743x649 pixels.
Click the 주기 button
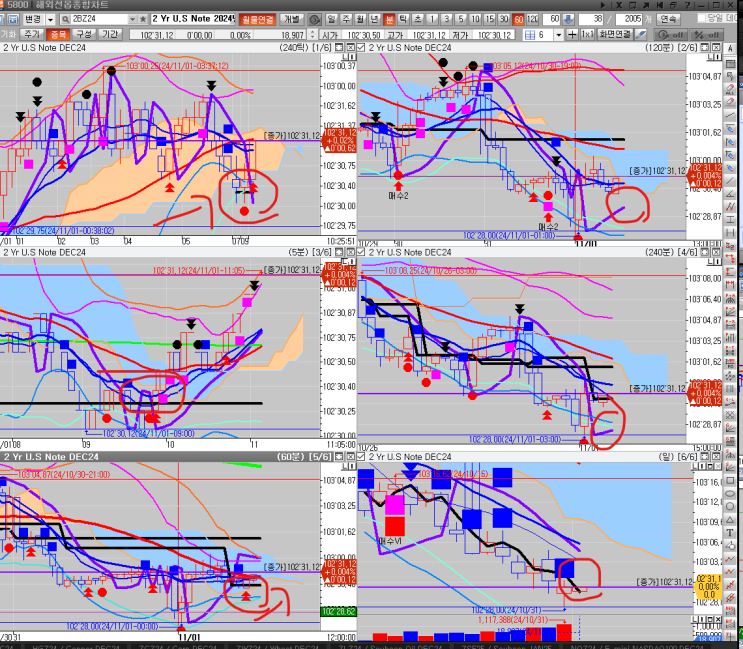(32, 35)
